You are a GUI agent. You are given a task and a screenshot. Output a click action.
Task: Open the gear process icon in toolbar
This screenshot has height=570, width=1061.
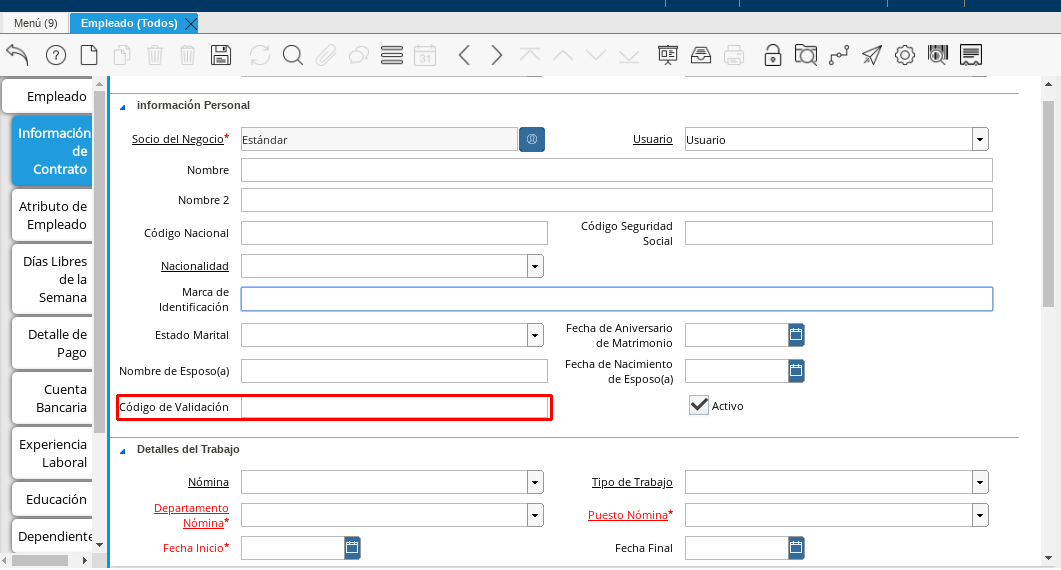click(x=904, y=55)
